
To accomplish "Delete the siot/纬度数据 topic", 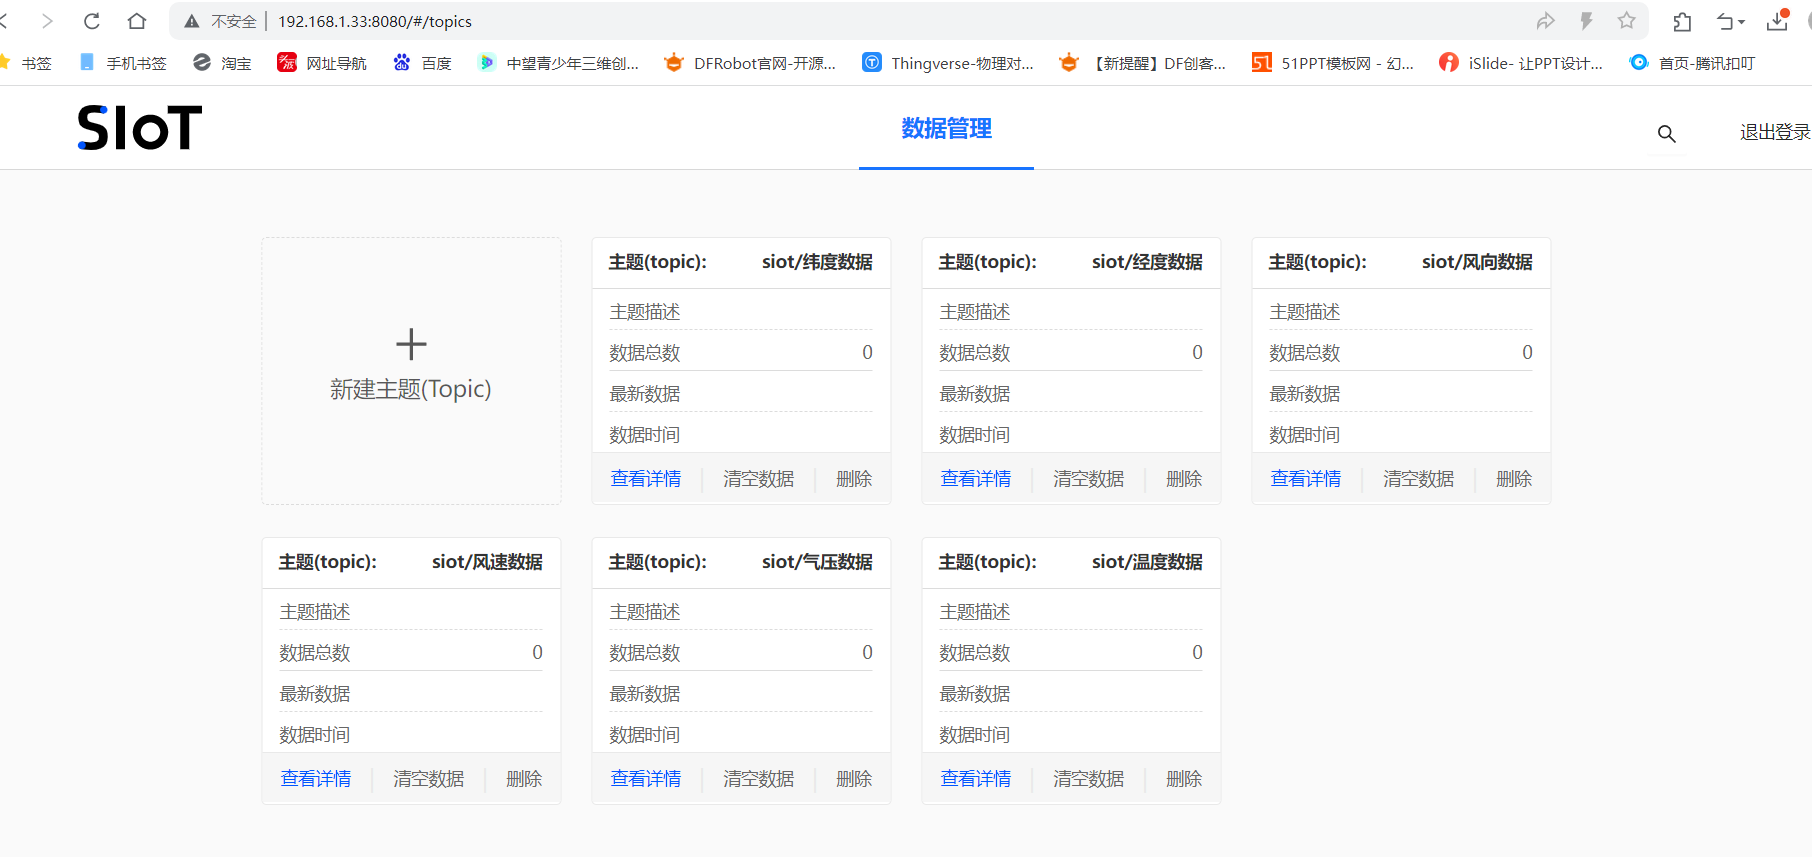I will pos(854,479).
